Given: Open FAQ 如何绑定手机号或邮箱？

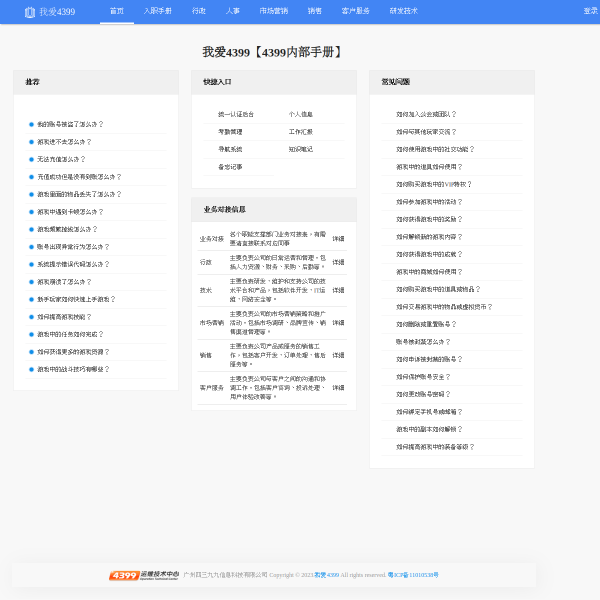Looking at the screenshot, I should tap(429, 412).
